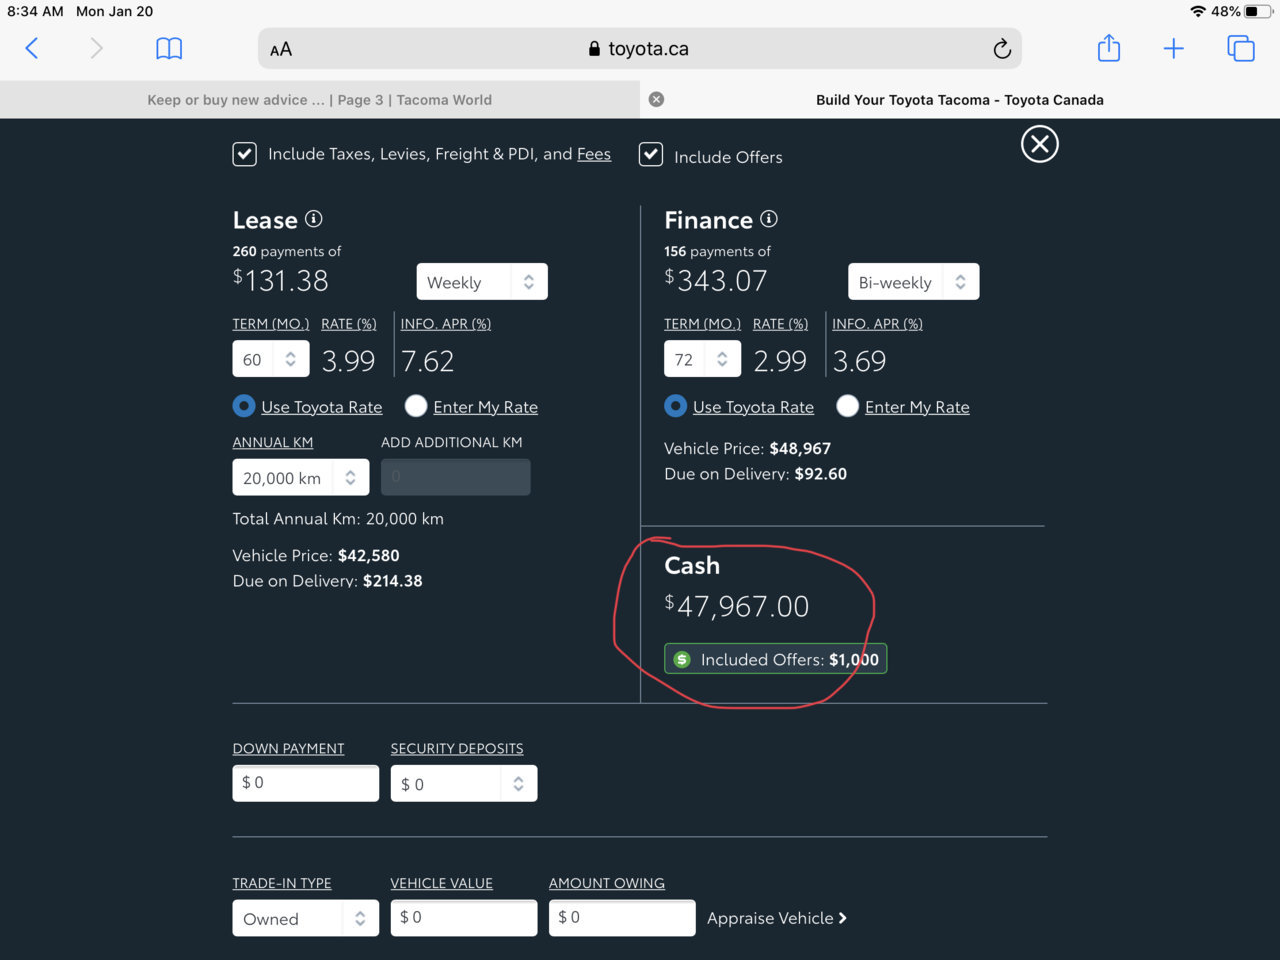Image resolution: width=1280 pixels, height=960 pixels.
Task: Open the Bi-weekly finance frequency dropdown
Action: click(914, 282)
